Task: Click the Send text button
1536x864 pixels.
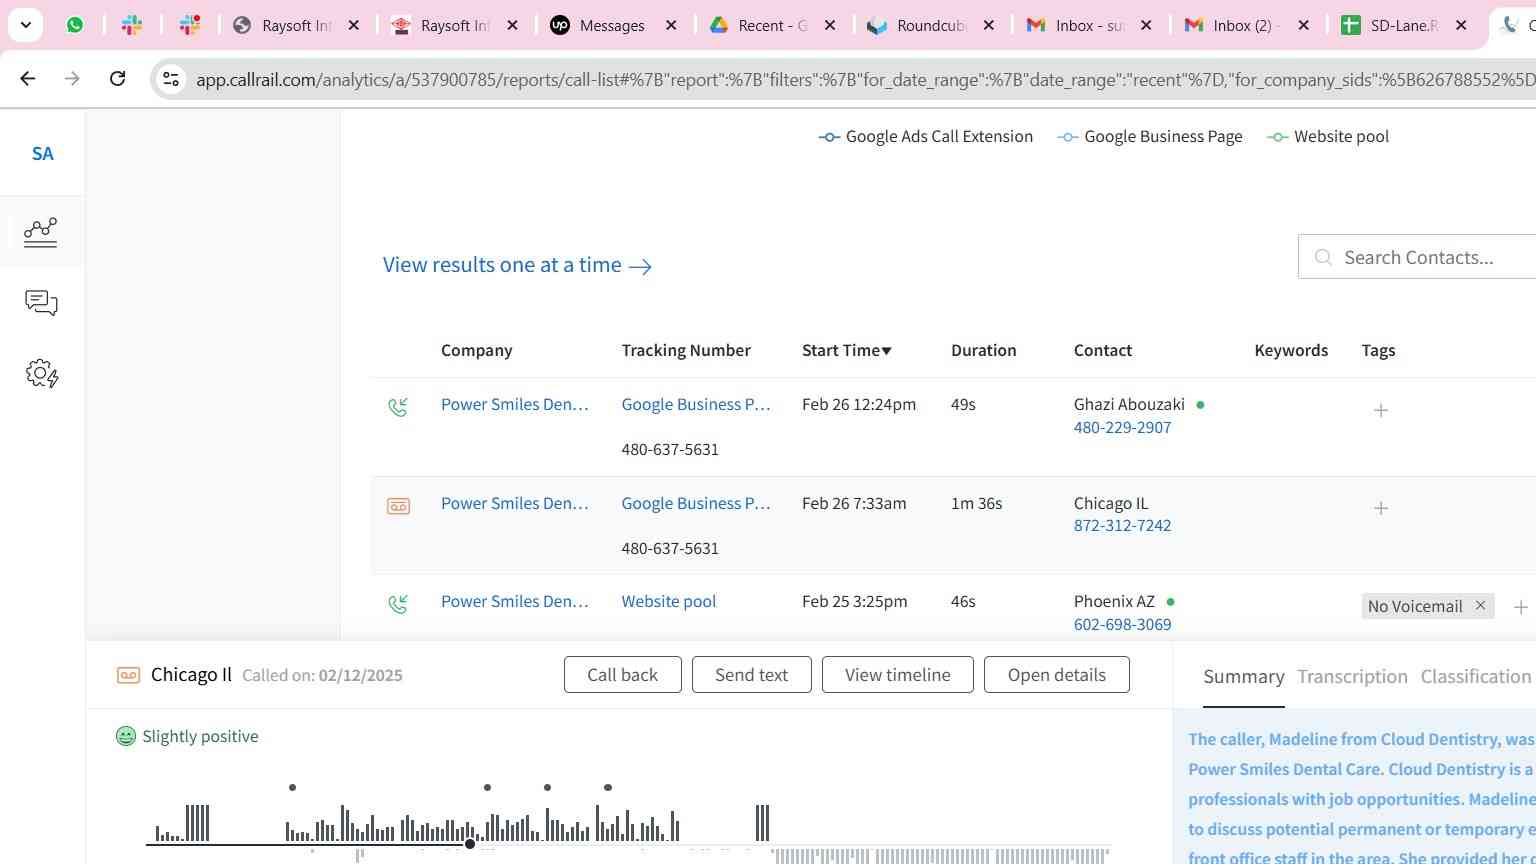Action: pyautogui.click(x=752, y=675)
